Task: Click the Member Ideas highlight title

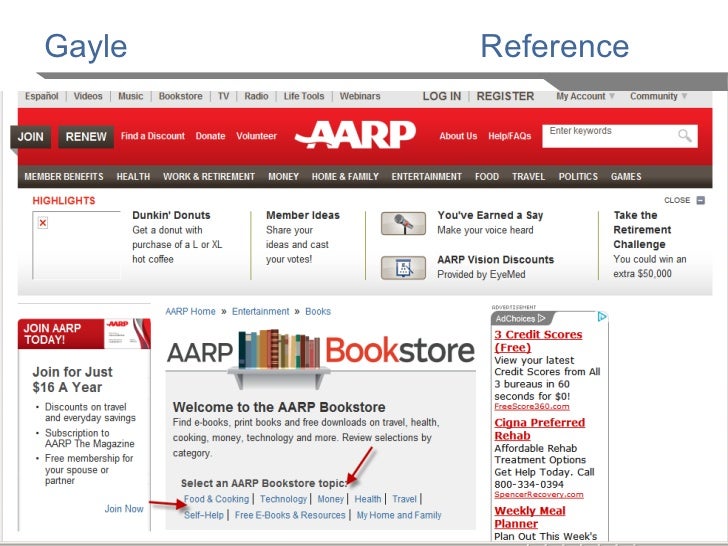Action: (303, 215)
